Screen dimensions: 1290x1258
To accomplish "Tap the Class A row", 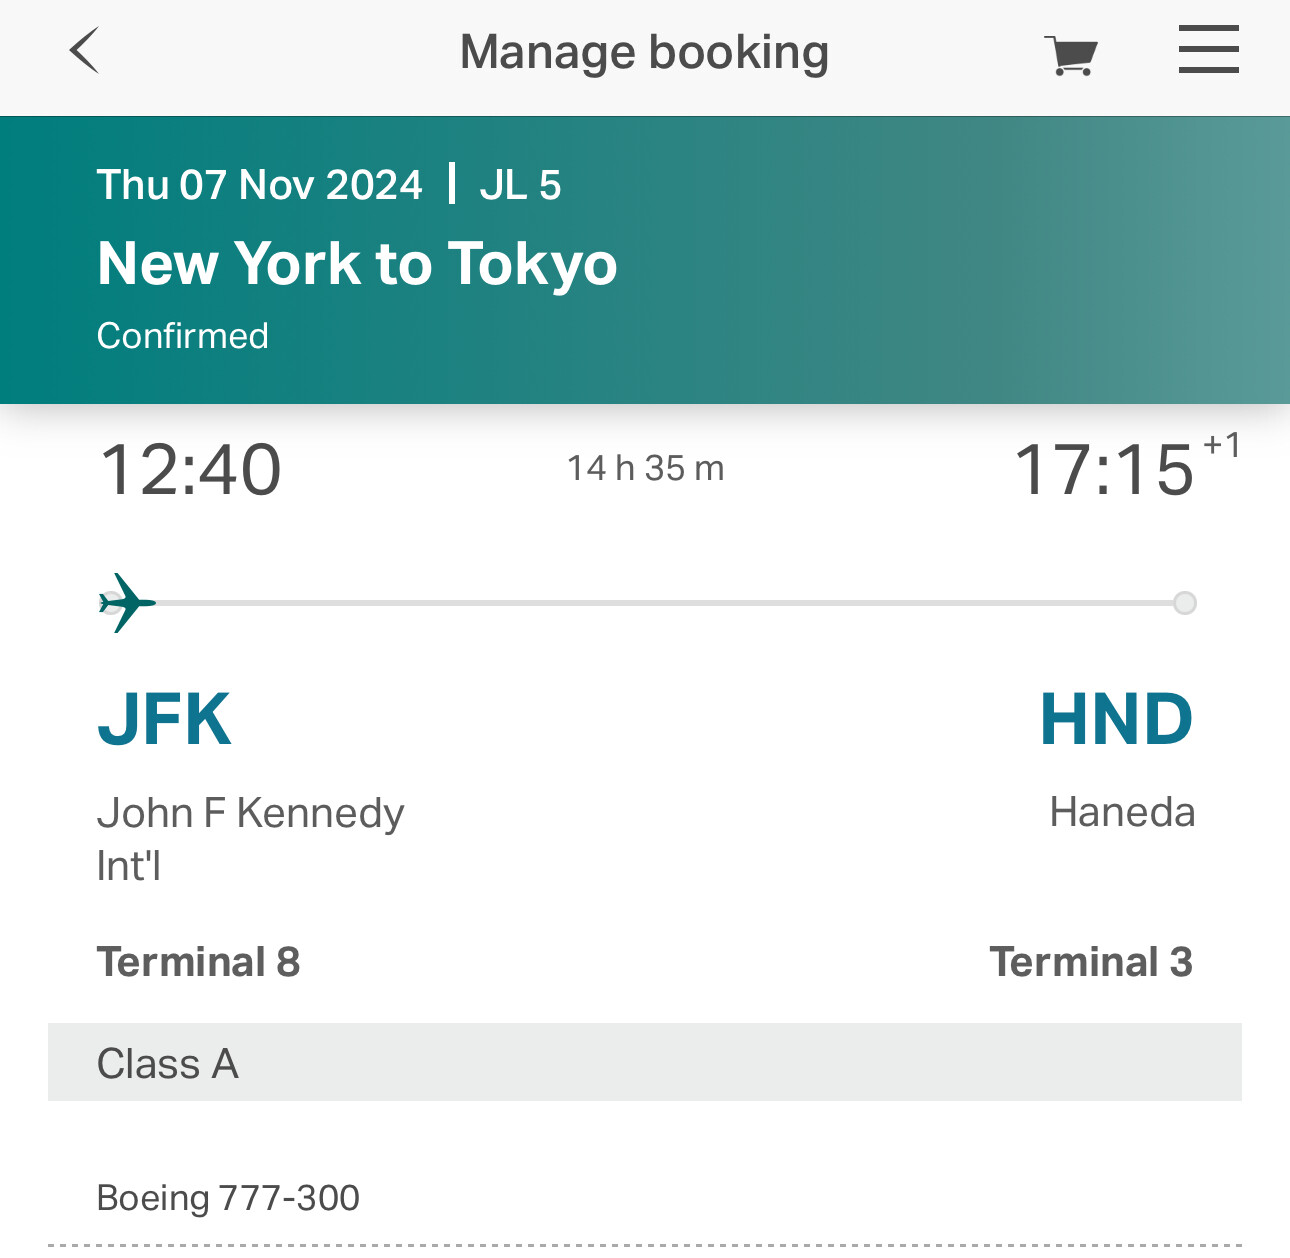I will [644, 1063].
